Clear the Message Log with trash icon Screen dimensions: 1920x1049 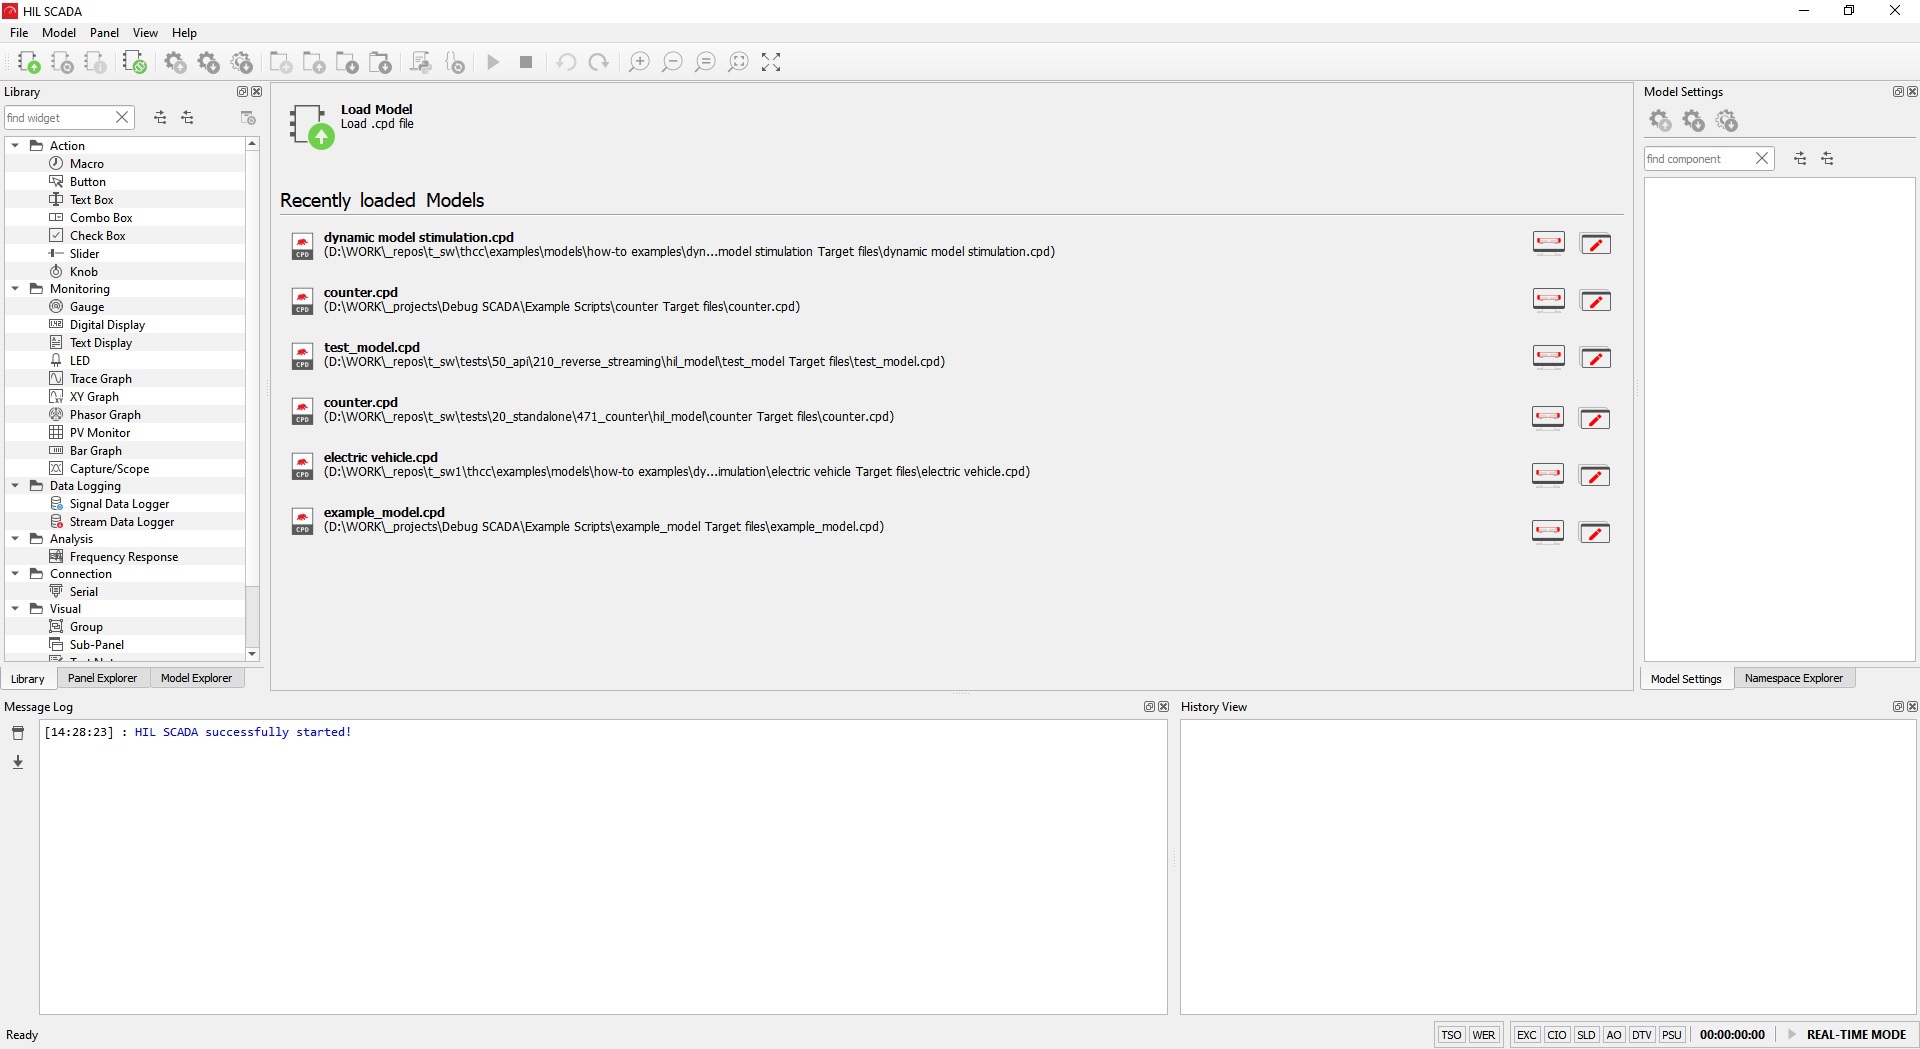click(x=18, y=733)
